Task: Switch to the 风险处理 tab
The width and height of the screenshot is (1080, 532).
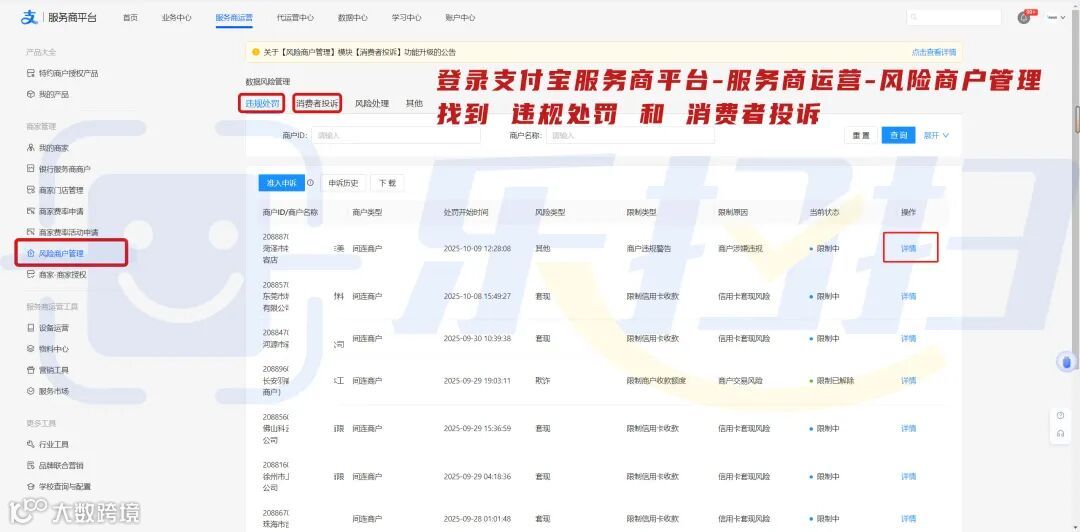Action: [x=372, y=103]
